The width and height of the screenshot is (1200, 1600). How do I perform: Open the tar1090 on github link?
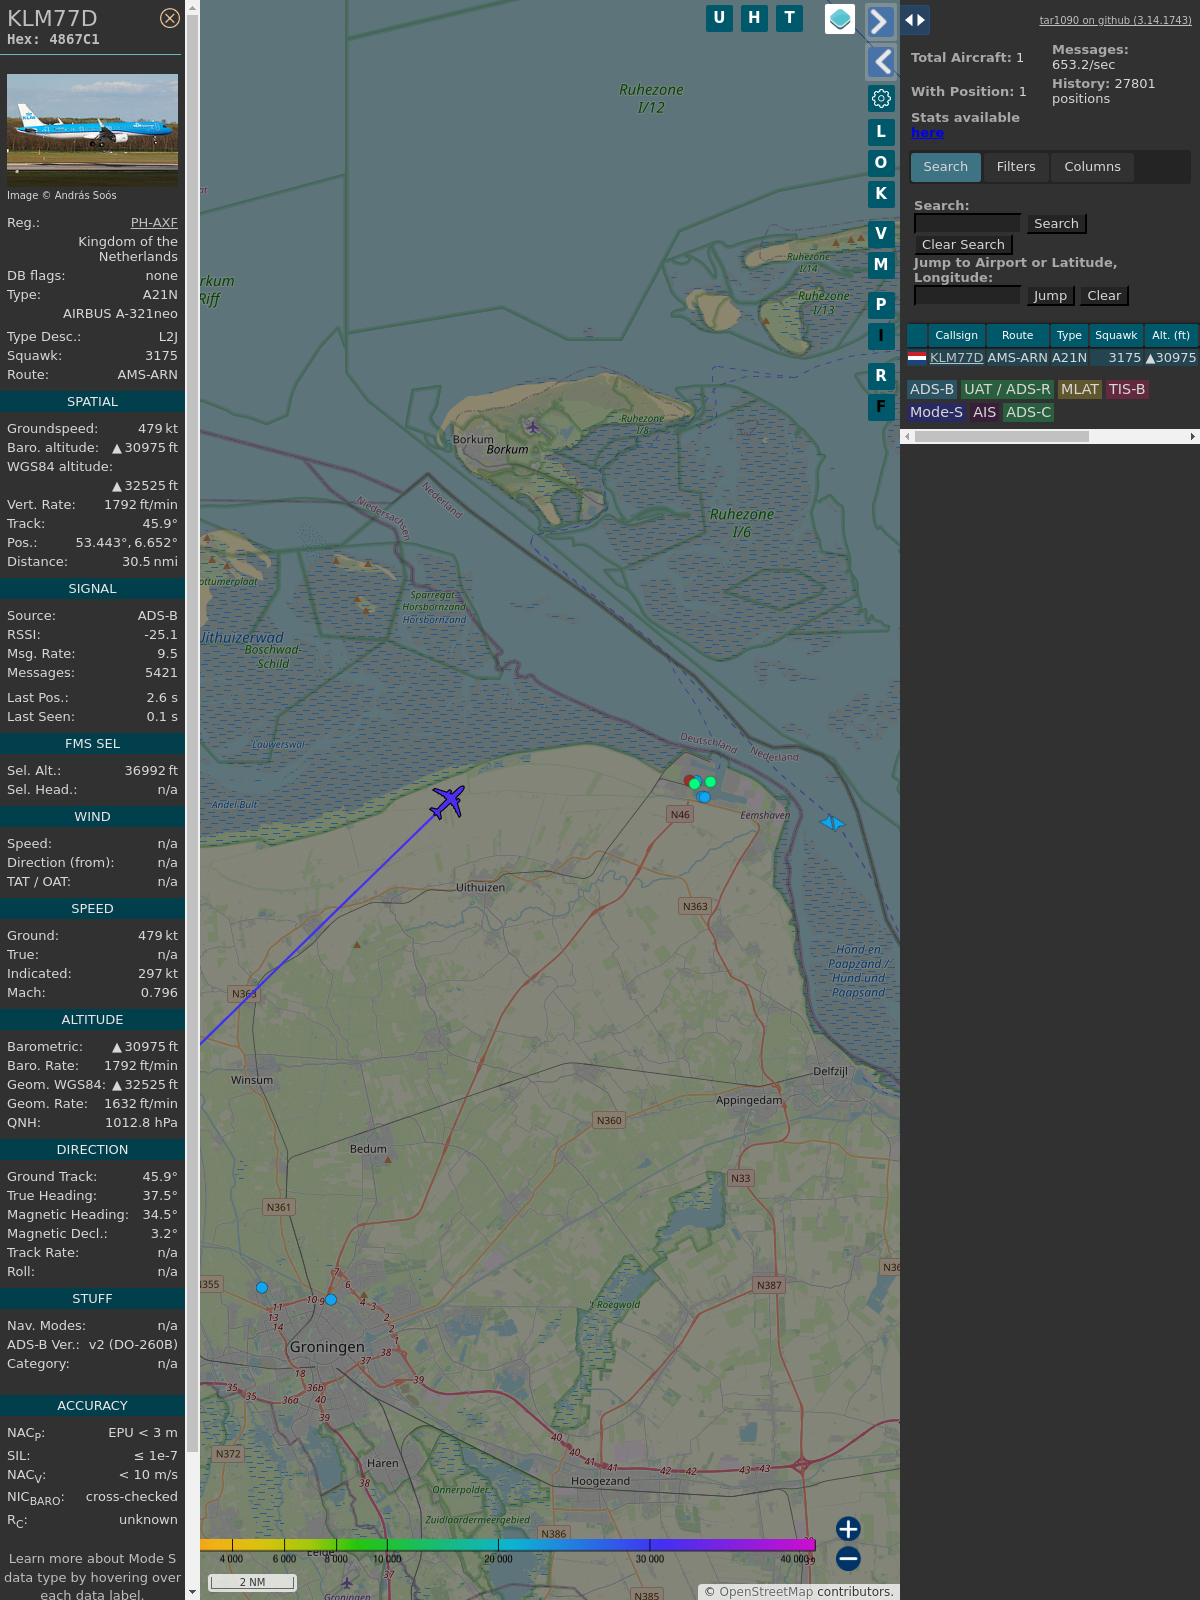(x=1115, y=20)
